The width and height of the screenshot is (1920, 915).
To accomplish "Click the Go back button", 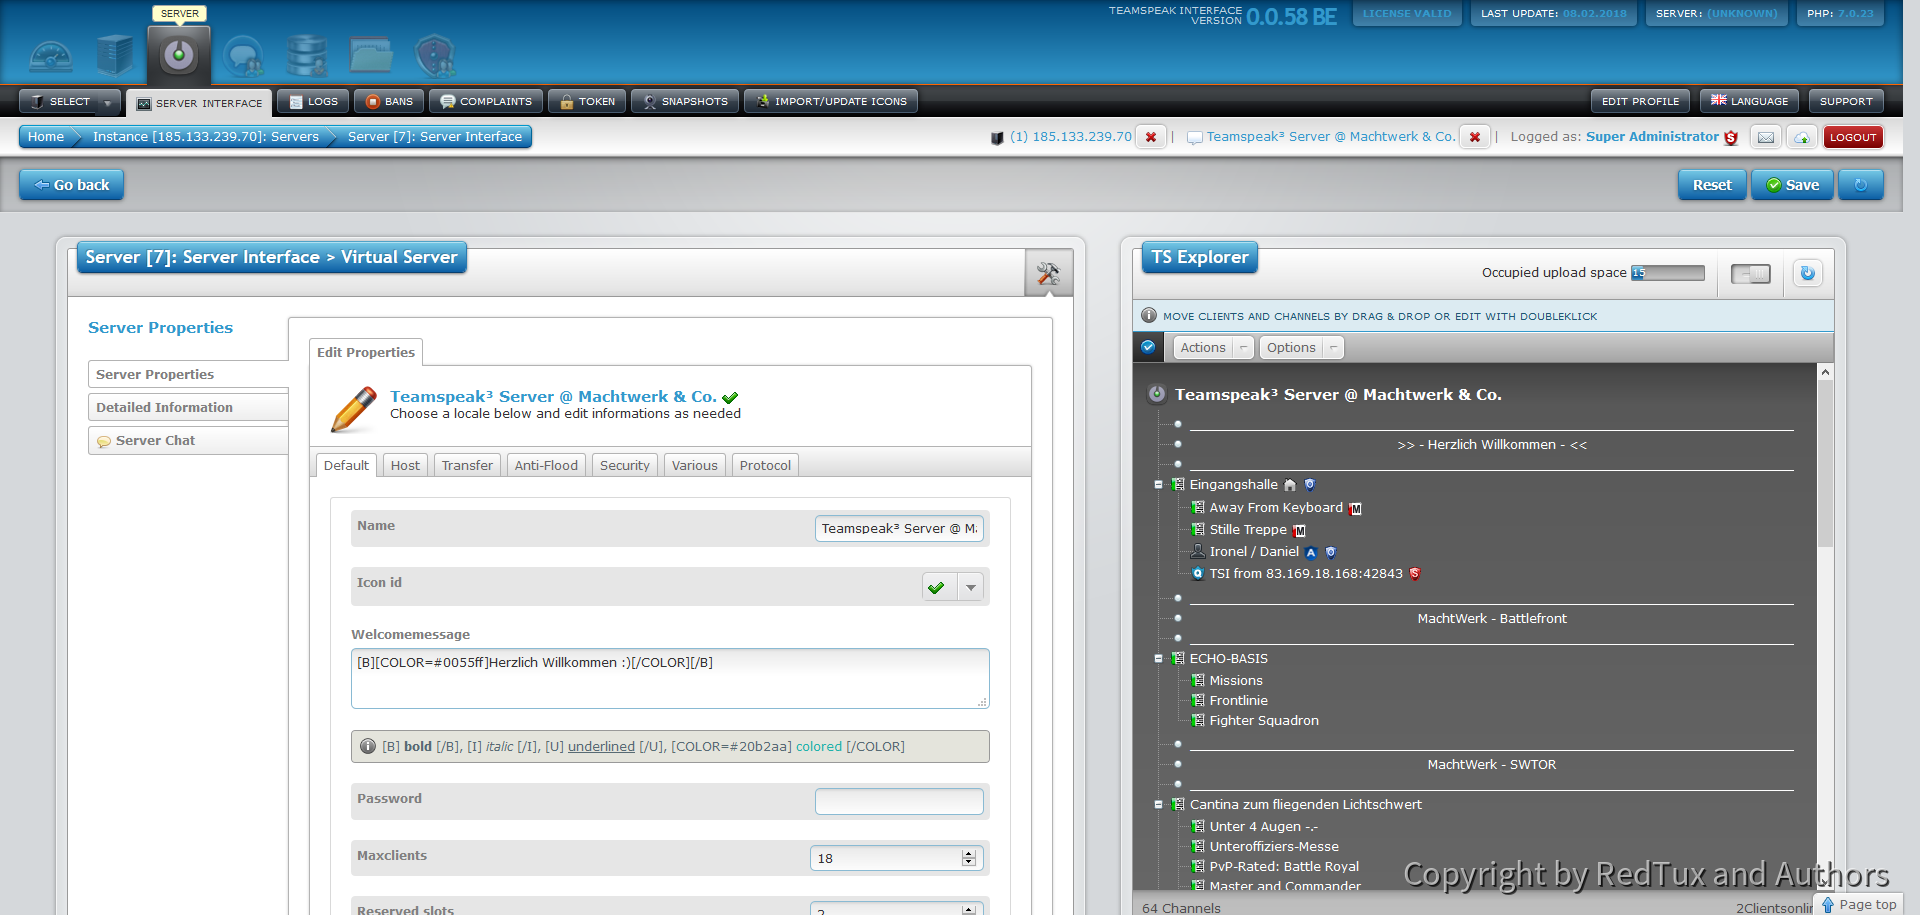I will click(71, 185).
